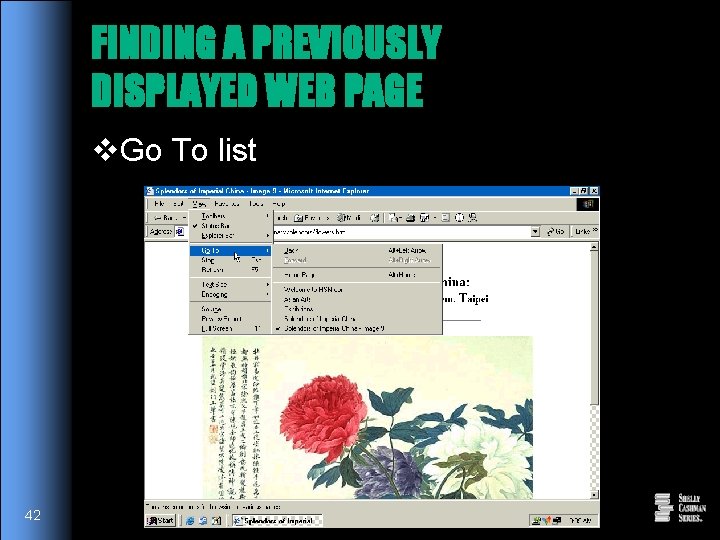Screen dimensions: 720x540
Task: Click the Edit page toolbar icon
Action: [425, 218]
